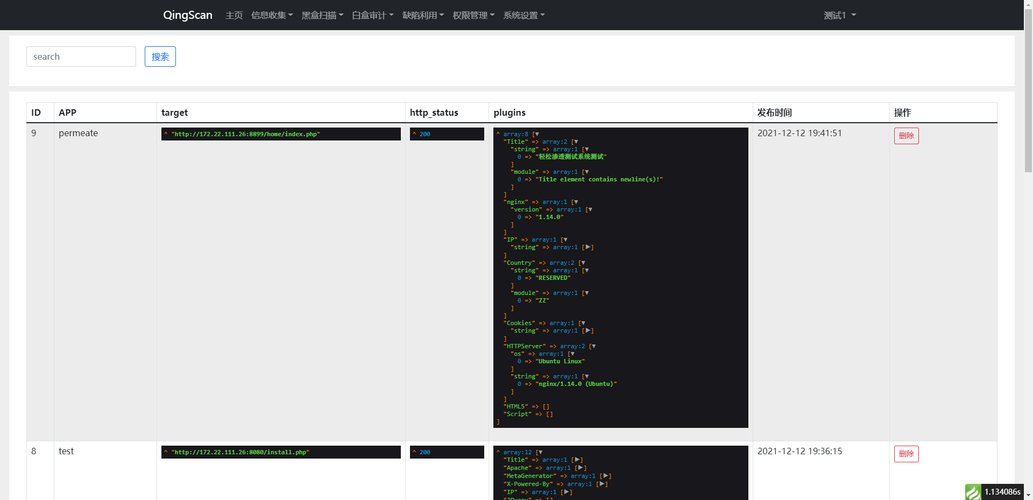
Task: Click the caret before the test row target URL
Action: (x=166, y=453)
